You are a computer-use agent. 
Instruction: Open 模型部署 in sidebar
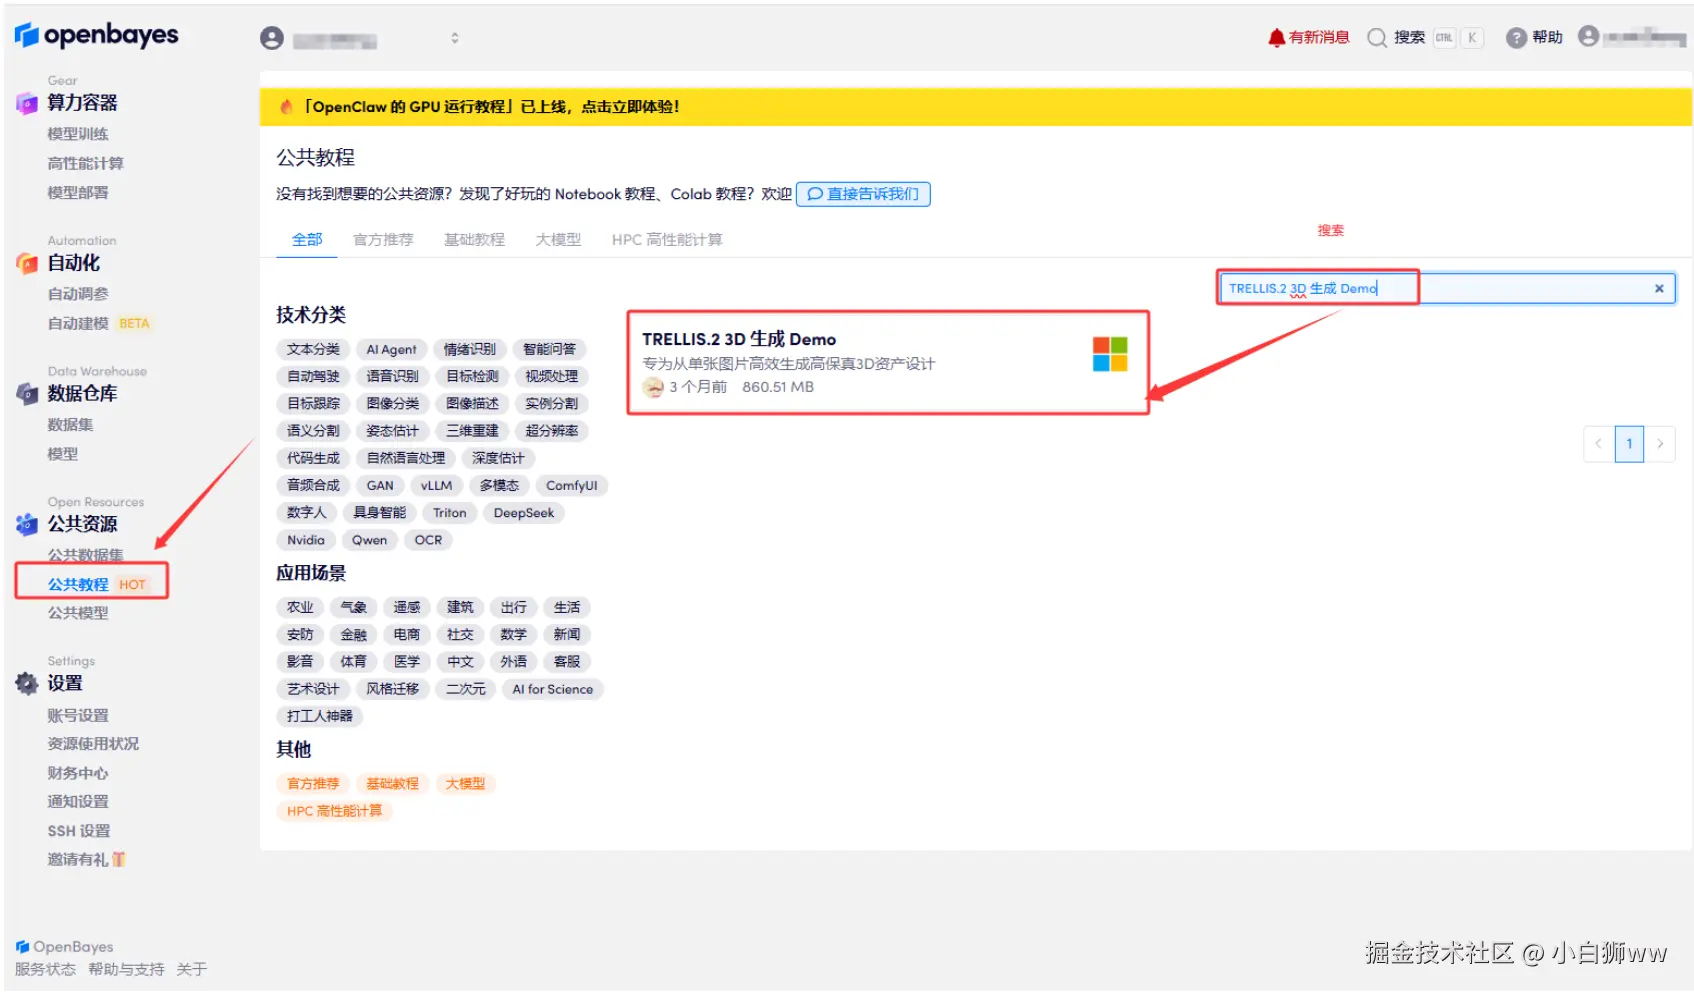click(x=78, y=193)
